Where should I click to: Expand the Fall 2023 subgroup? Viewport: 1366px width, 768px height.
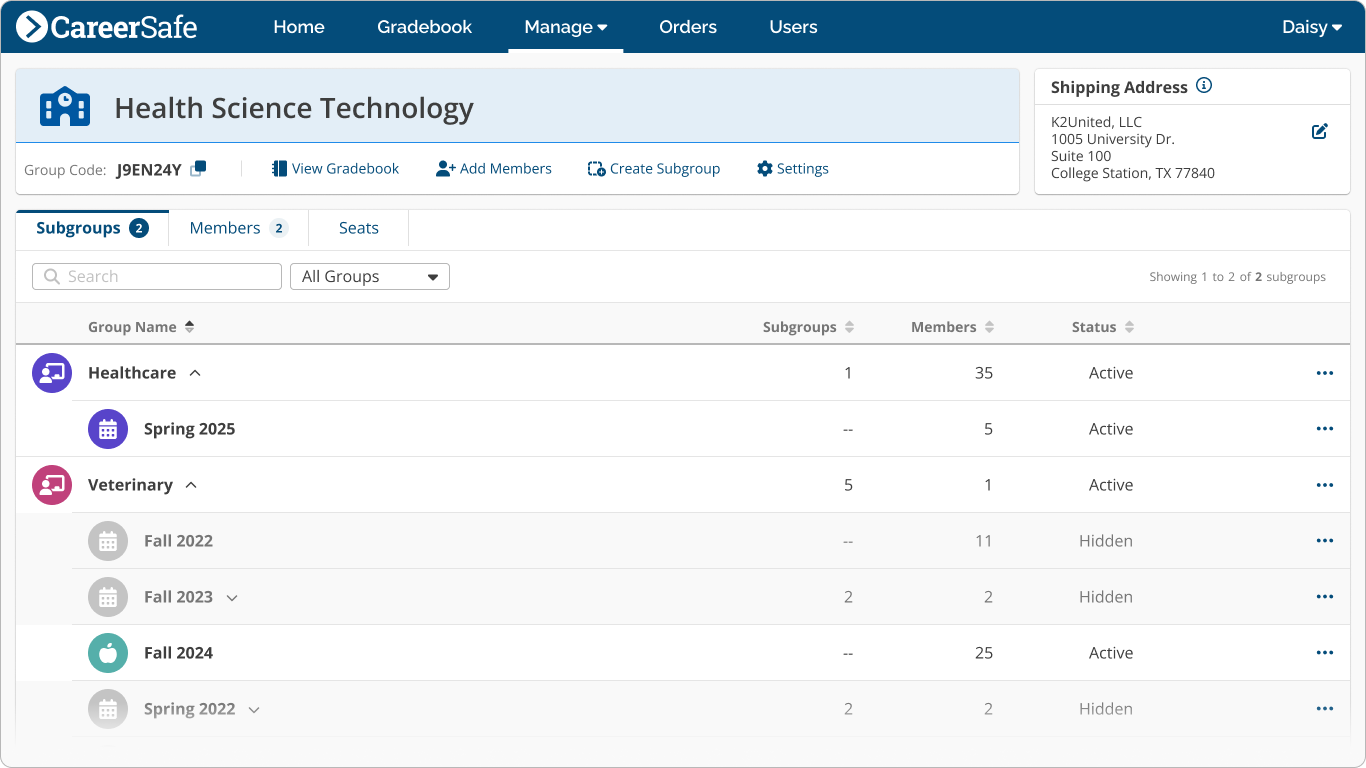232,597
